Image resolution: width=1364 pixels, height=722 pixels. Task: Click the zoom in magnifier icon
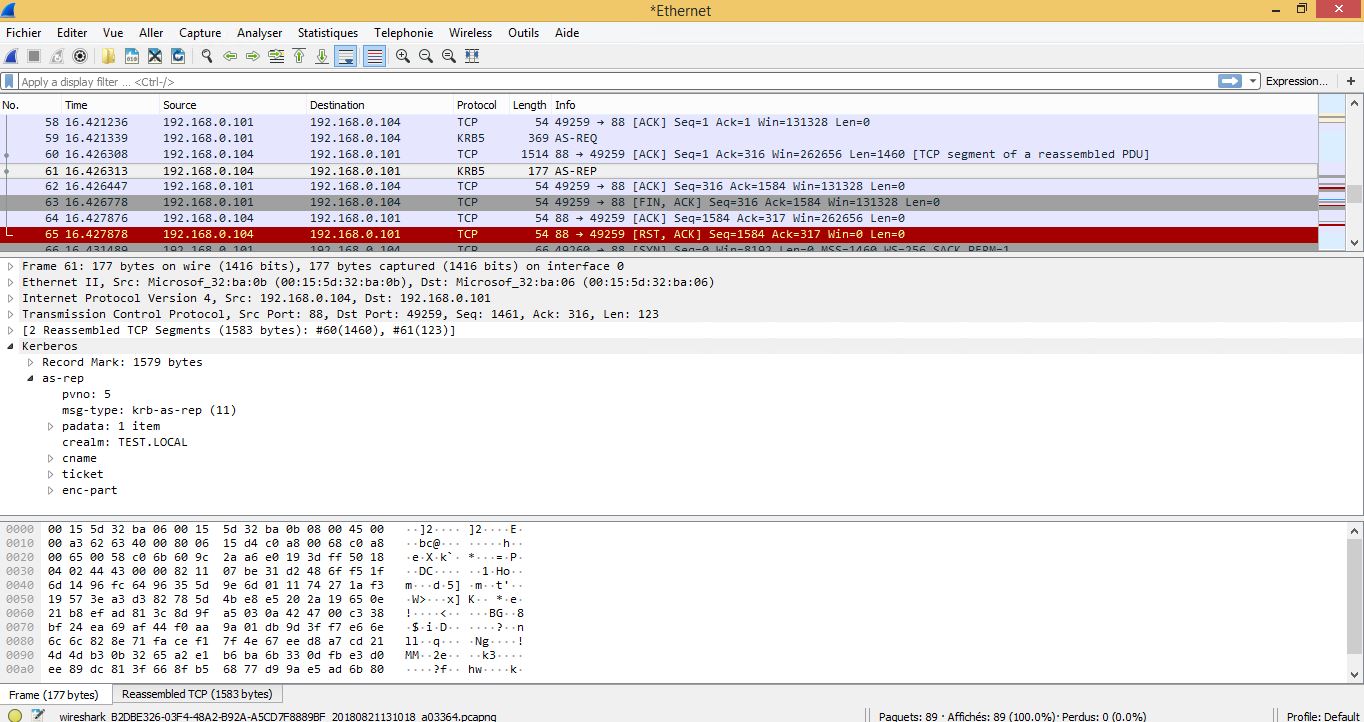coord(403,57)
